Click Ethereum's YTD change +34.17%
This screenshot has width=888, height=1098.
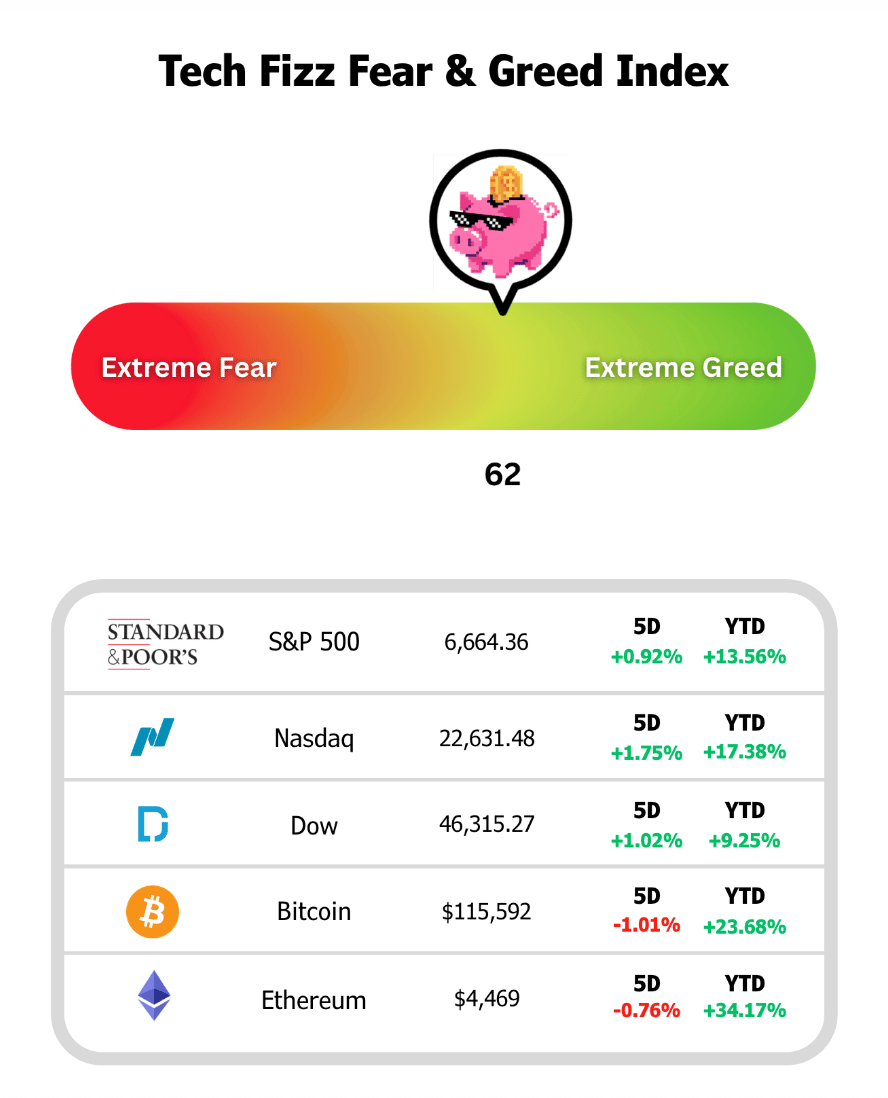(744, 1010)
